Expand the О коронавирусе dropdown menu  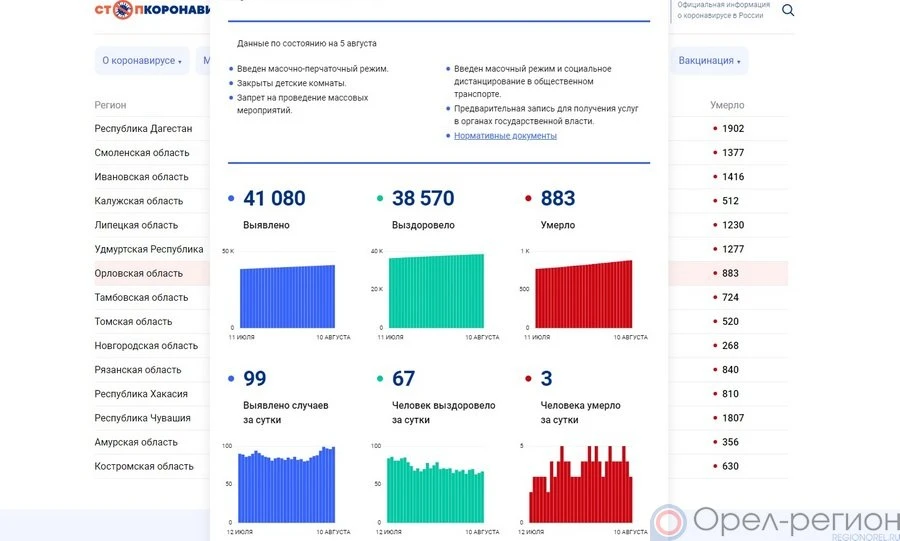pos(142,61)
